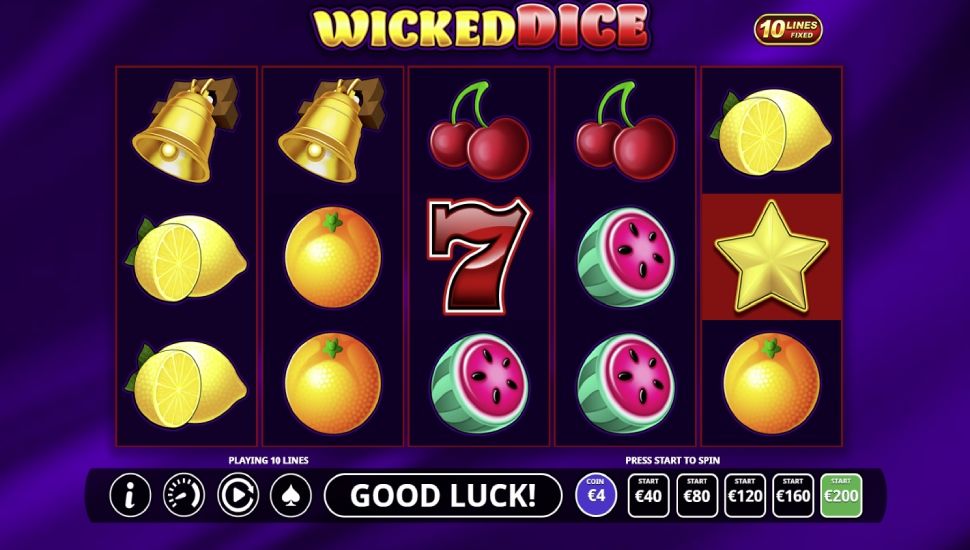This screenshot has width=970, height=550.
Task: Click the watermelon in fourth reel middle row
Action: (625, 257)
